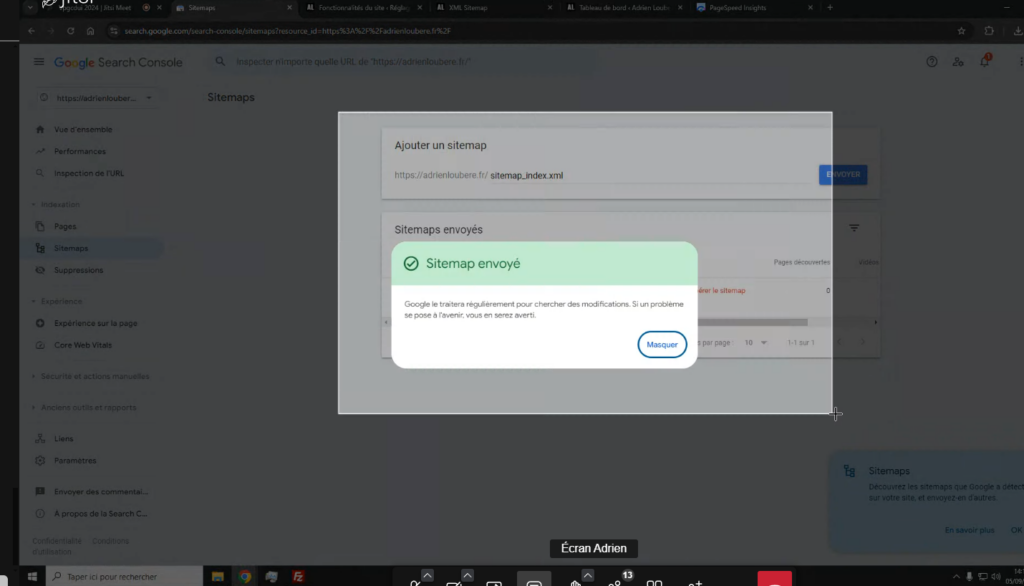Click the Pages icon under Indexation
Screen dimensions: 1024x586
[40, 227]
